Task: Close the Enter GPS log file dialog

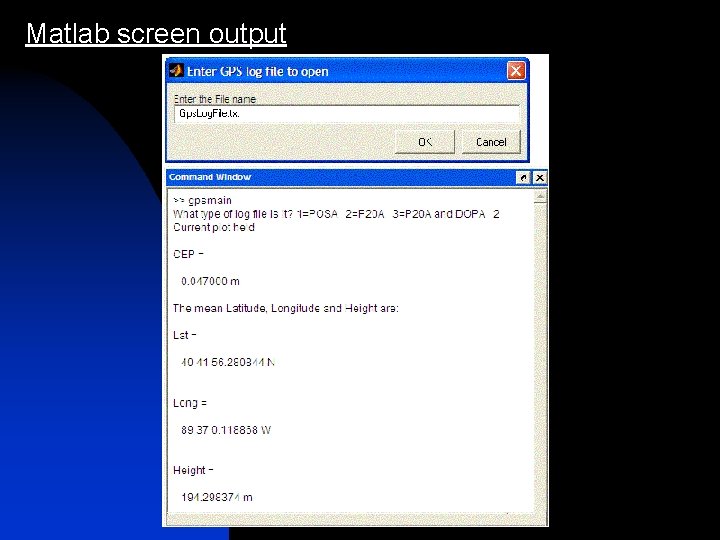Action: [516, 71]
